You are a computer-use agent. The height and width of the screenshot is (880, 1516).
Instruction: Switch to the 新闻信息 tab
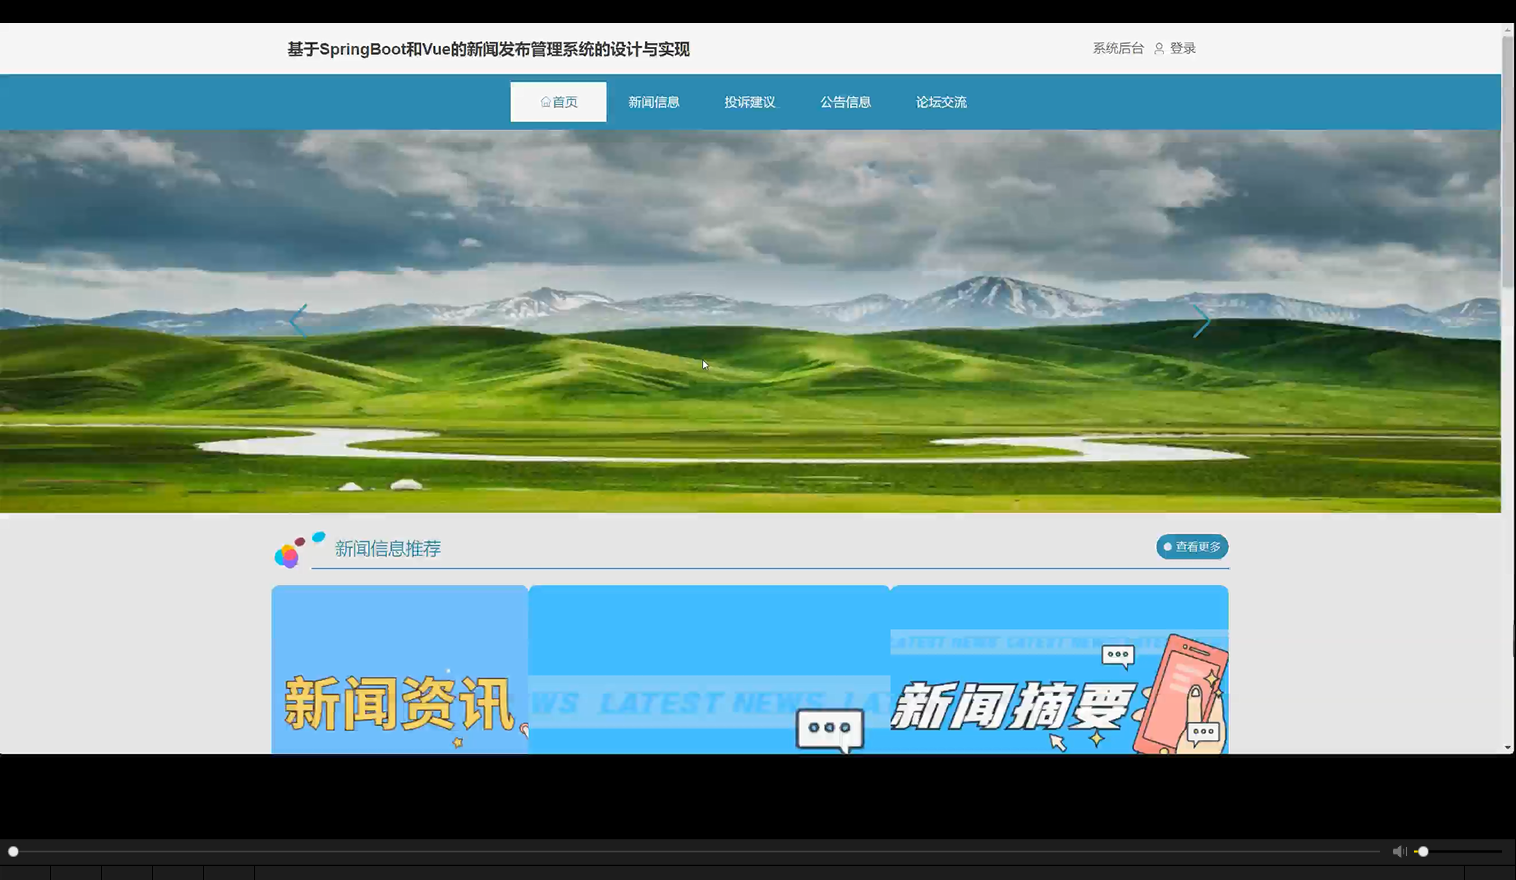[x=654, y=101]
